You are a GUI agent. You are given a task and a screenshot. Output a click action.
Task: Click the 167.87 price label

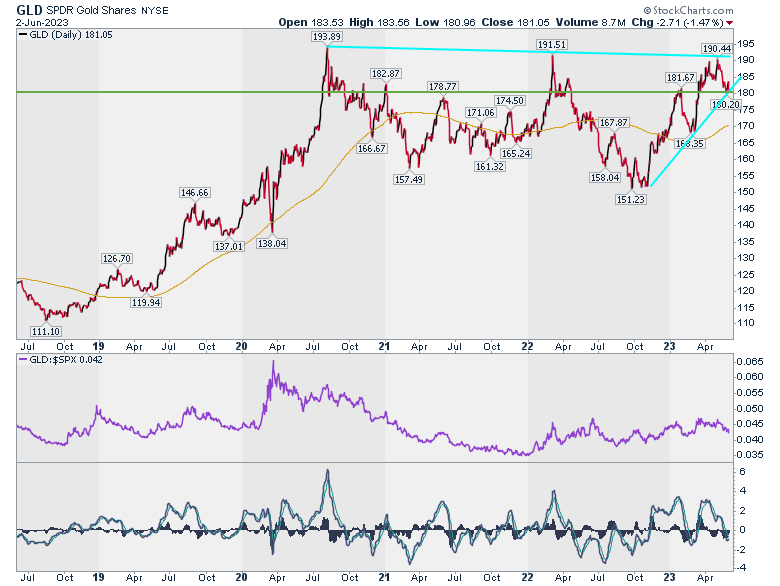tap(614, 122)
